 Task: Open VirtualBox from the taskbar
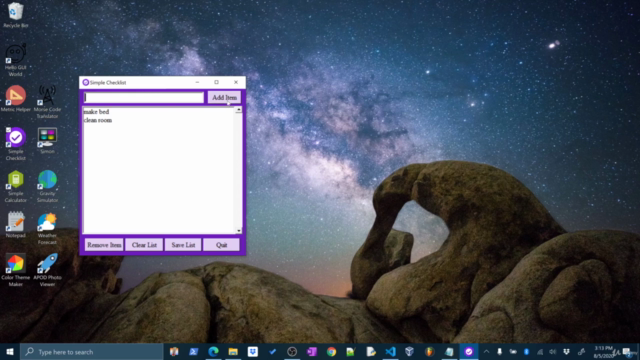(x=410, y=352)
